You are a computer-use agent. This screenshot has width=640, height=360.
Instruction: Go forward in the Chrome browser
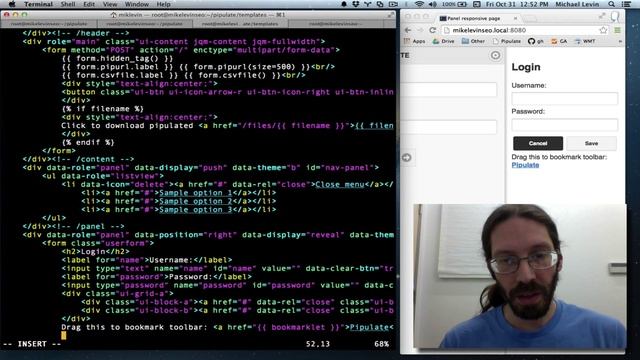(420, 30)
